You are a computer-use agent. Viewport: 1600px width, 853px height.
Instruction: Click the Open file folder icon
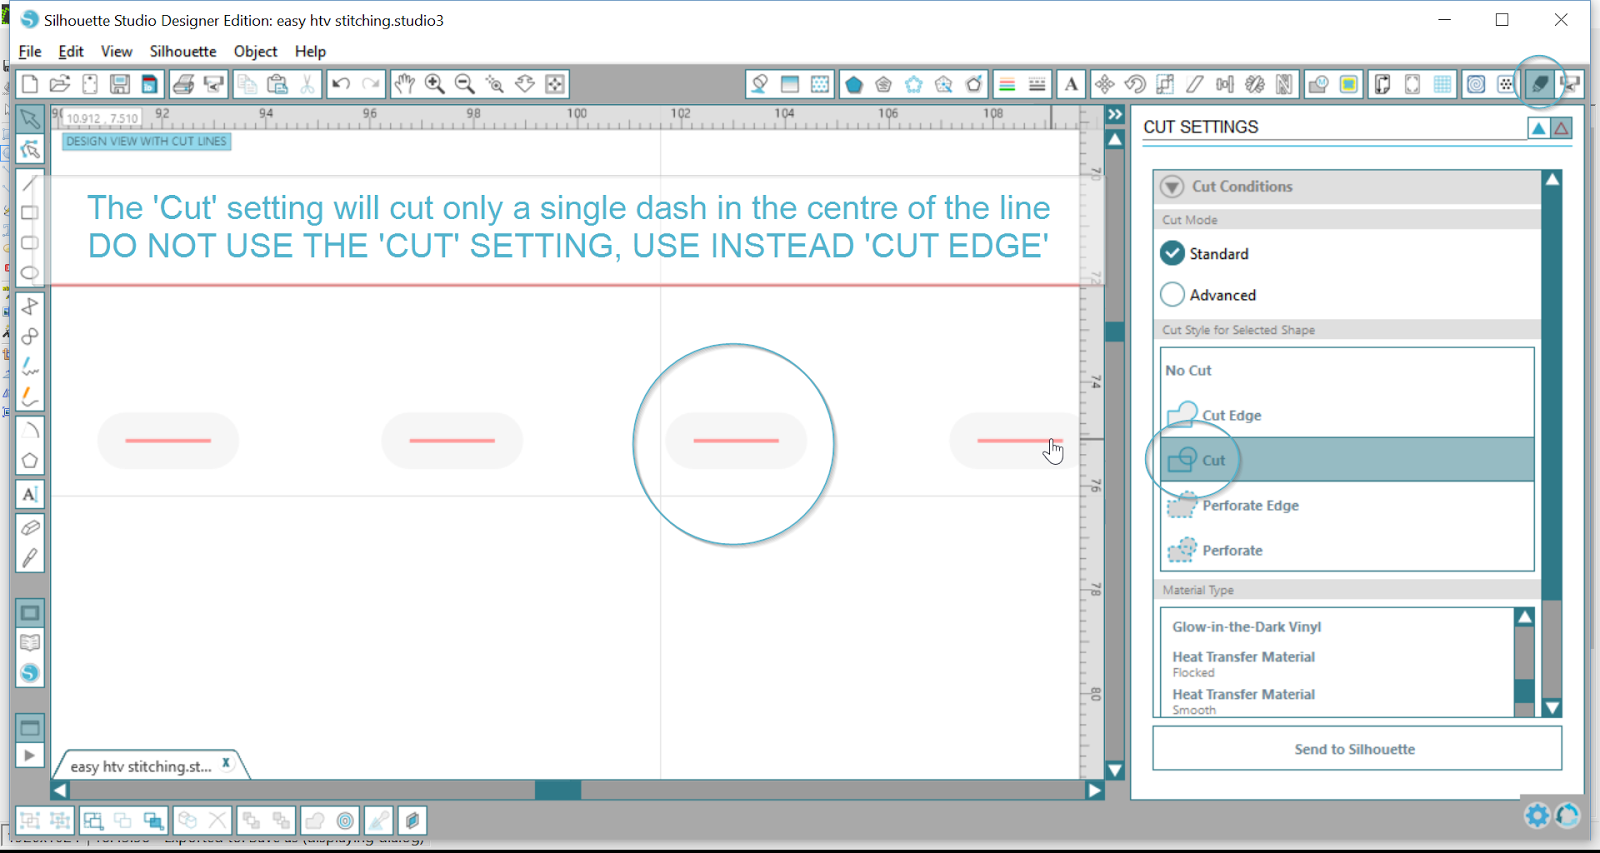60,84
